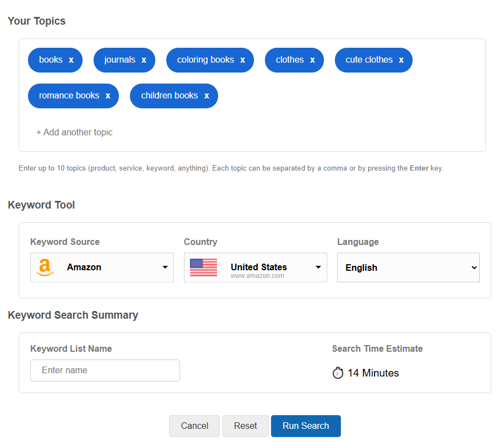Open the Country dropdown
Screen dimensions: 500x448
(x=255, y=267)
